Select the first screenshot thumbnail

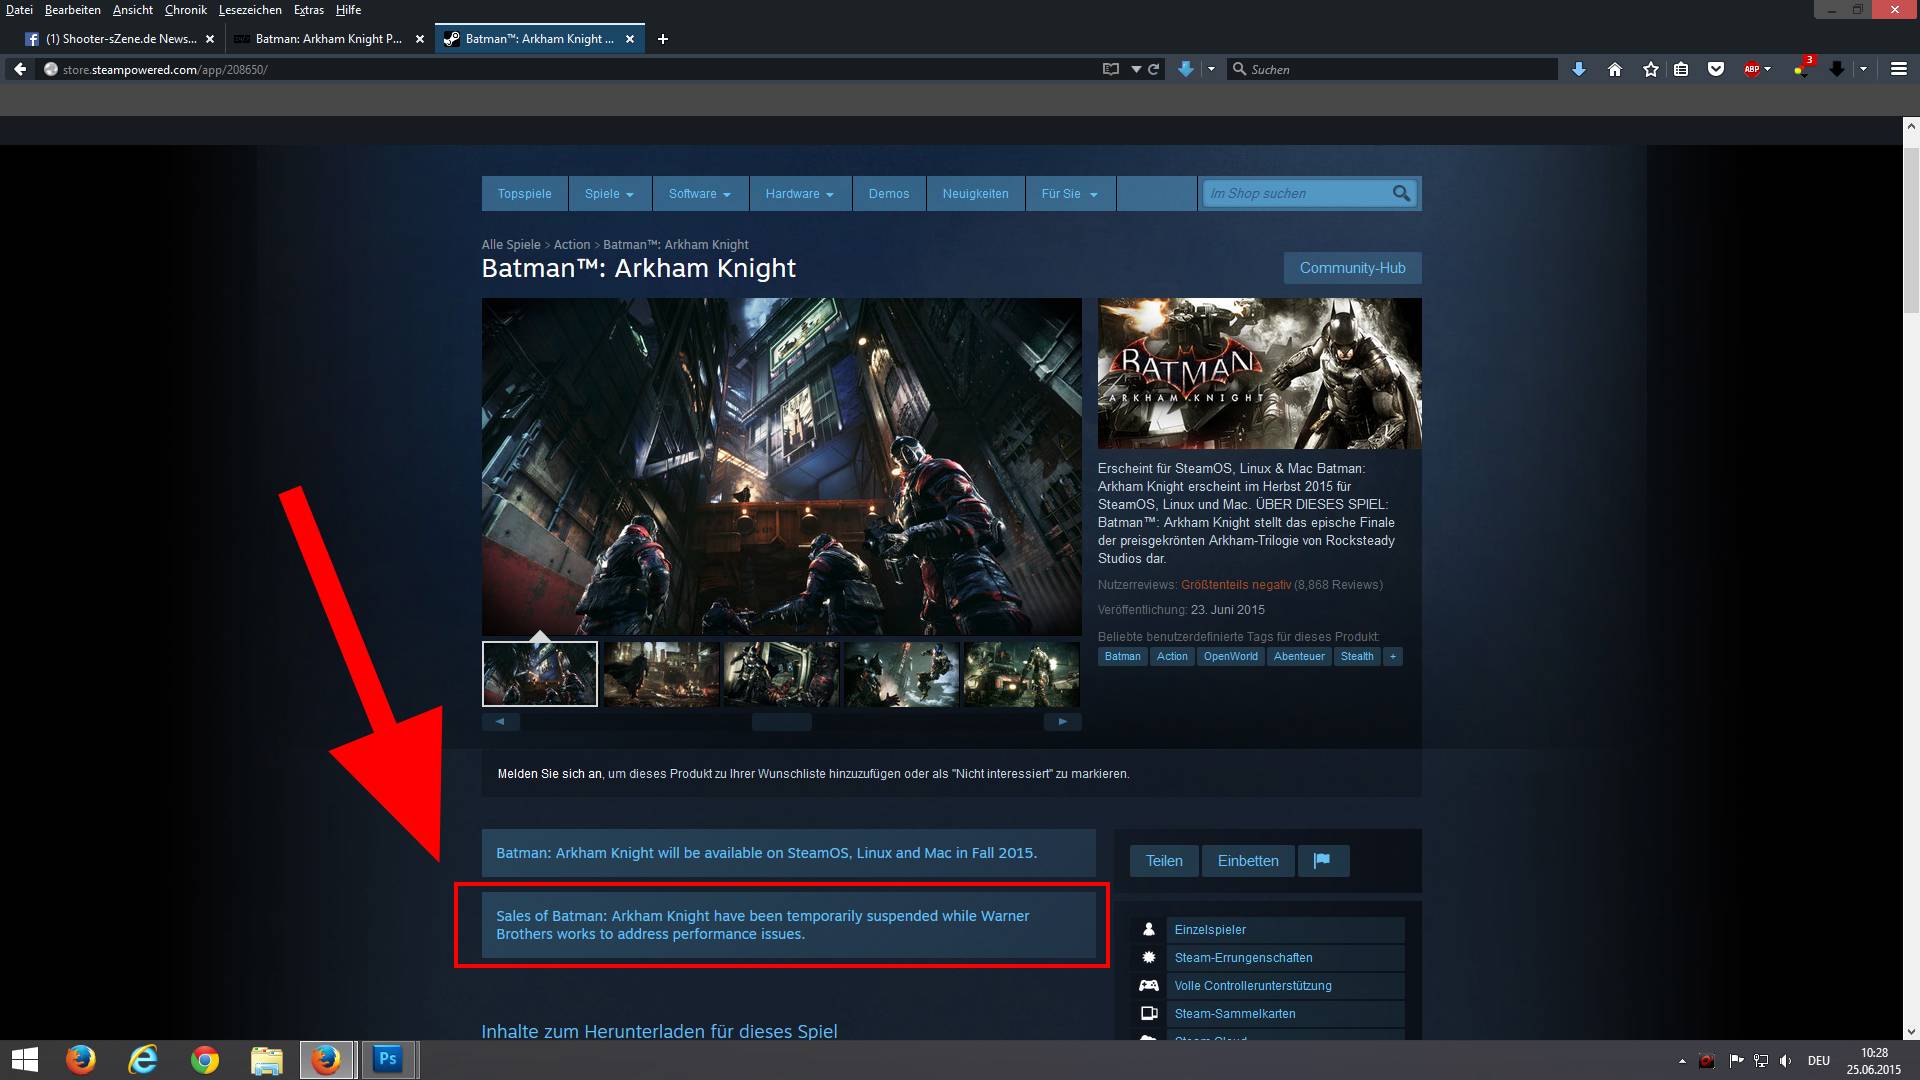[540, 674]
